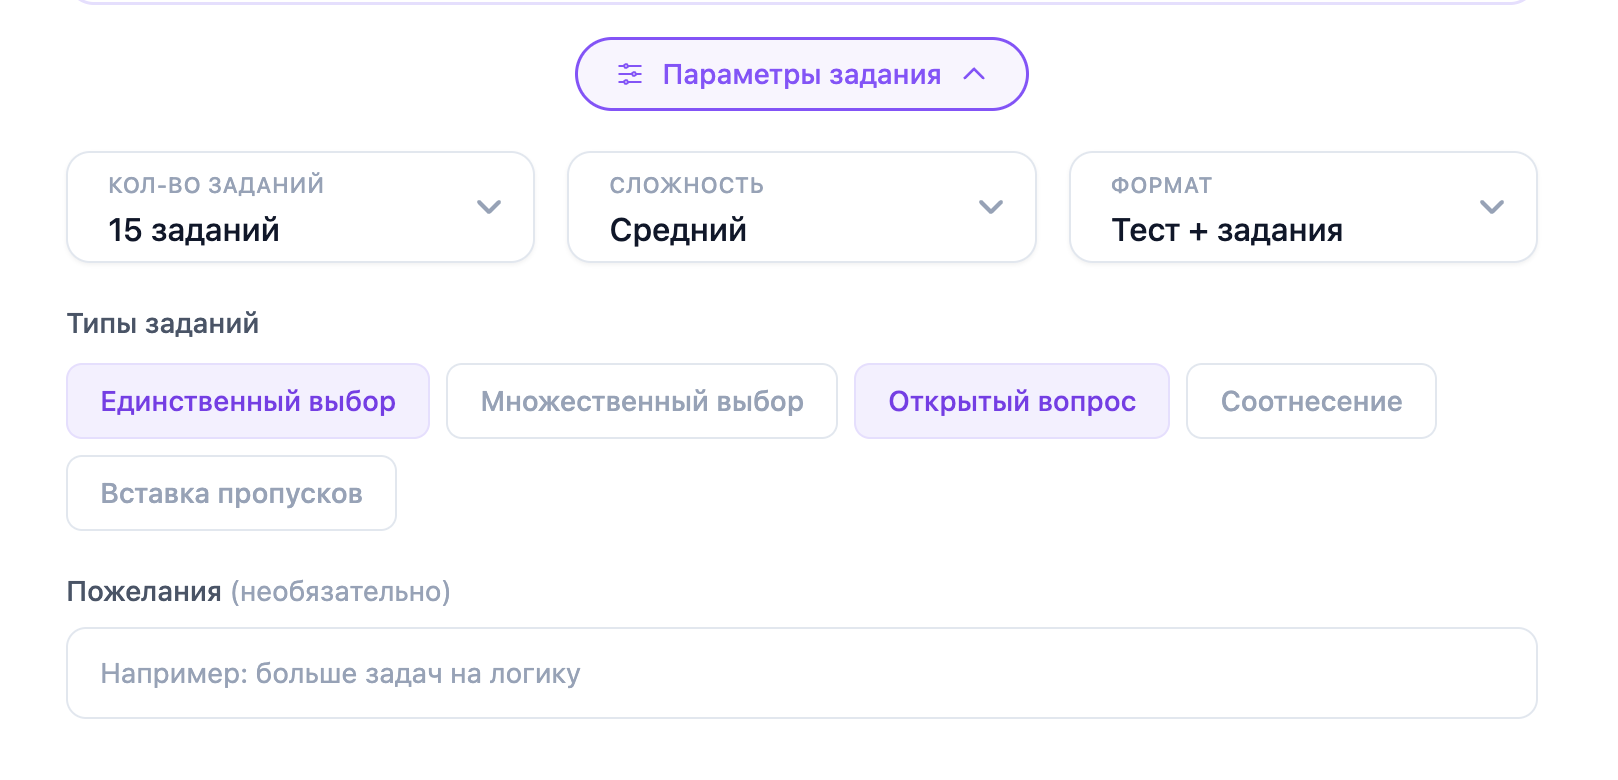This screenshot has height=780, width=1618.
Task: Click the Типы заданий section heading
Action: pos(163,323)
